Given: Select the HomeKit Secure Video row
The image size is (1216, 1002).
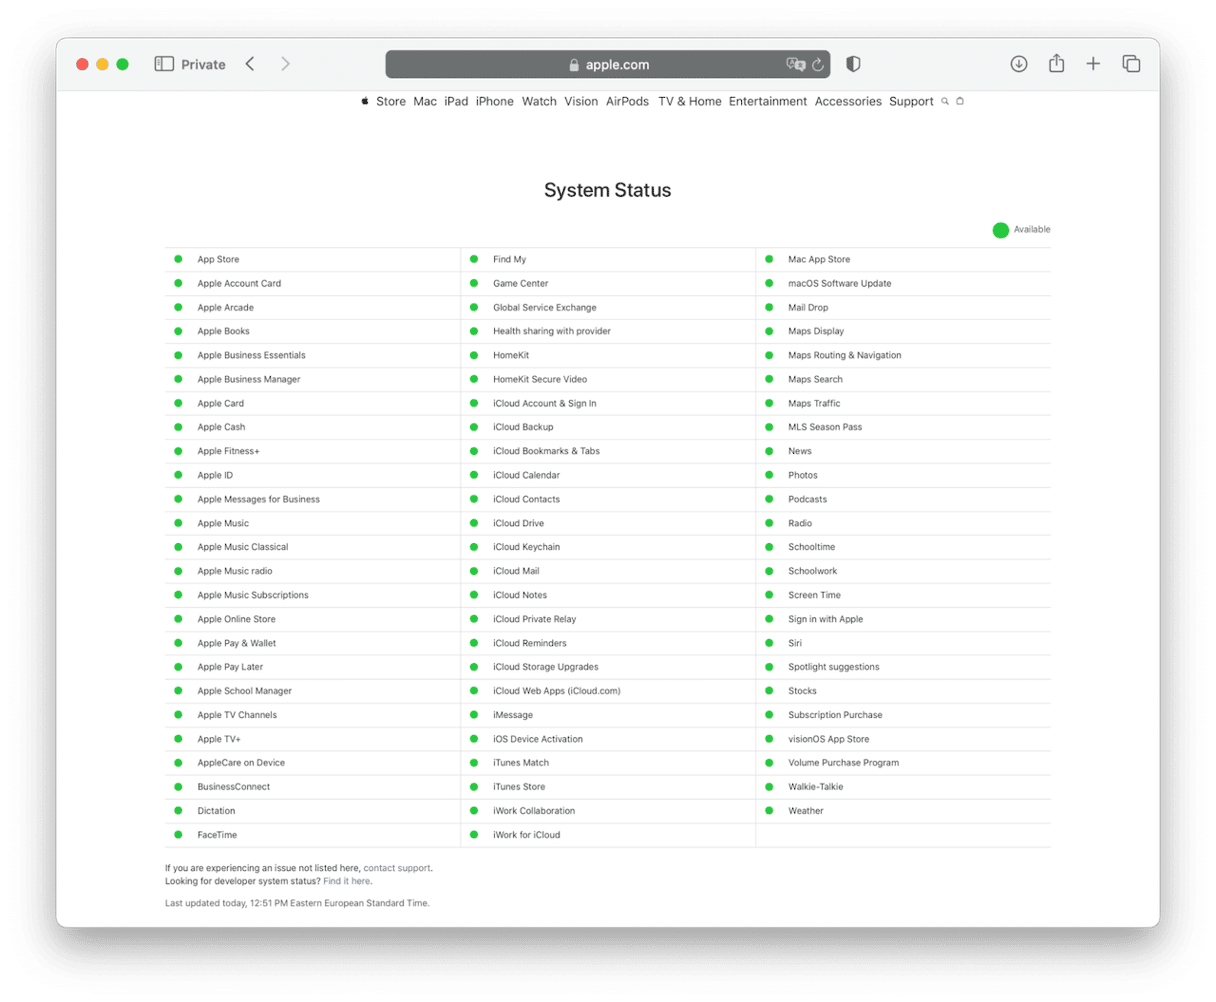Looking at the screenshot, I should click(x=608, y=379).
